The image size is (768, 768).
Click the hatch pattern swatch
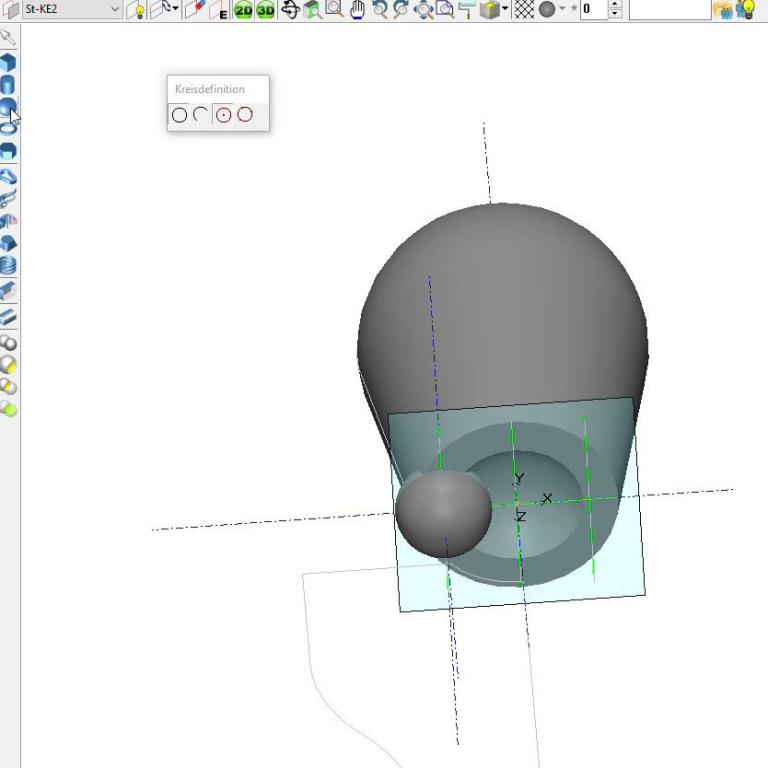[x=524, y=10]
